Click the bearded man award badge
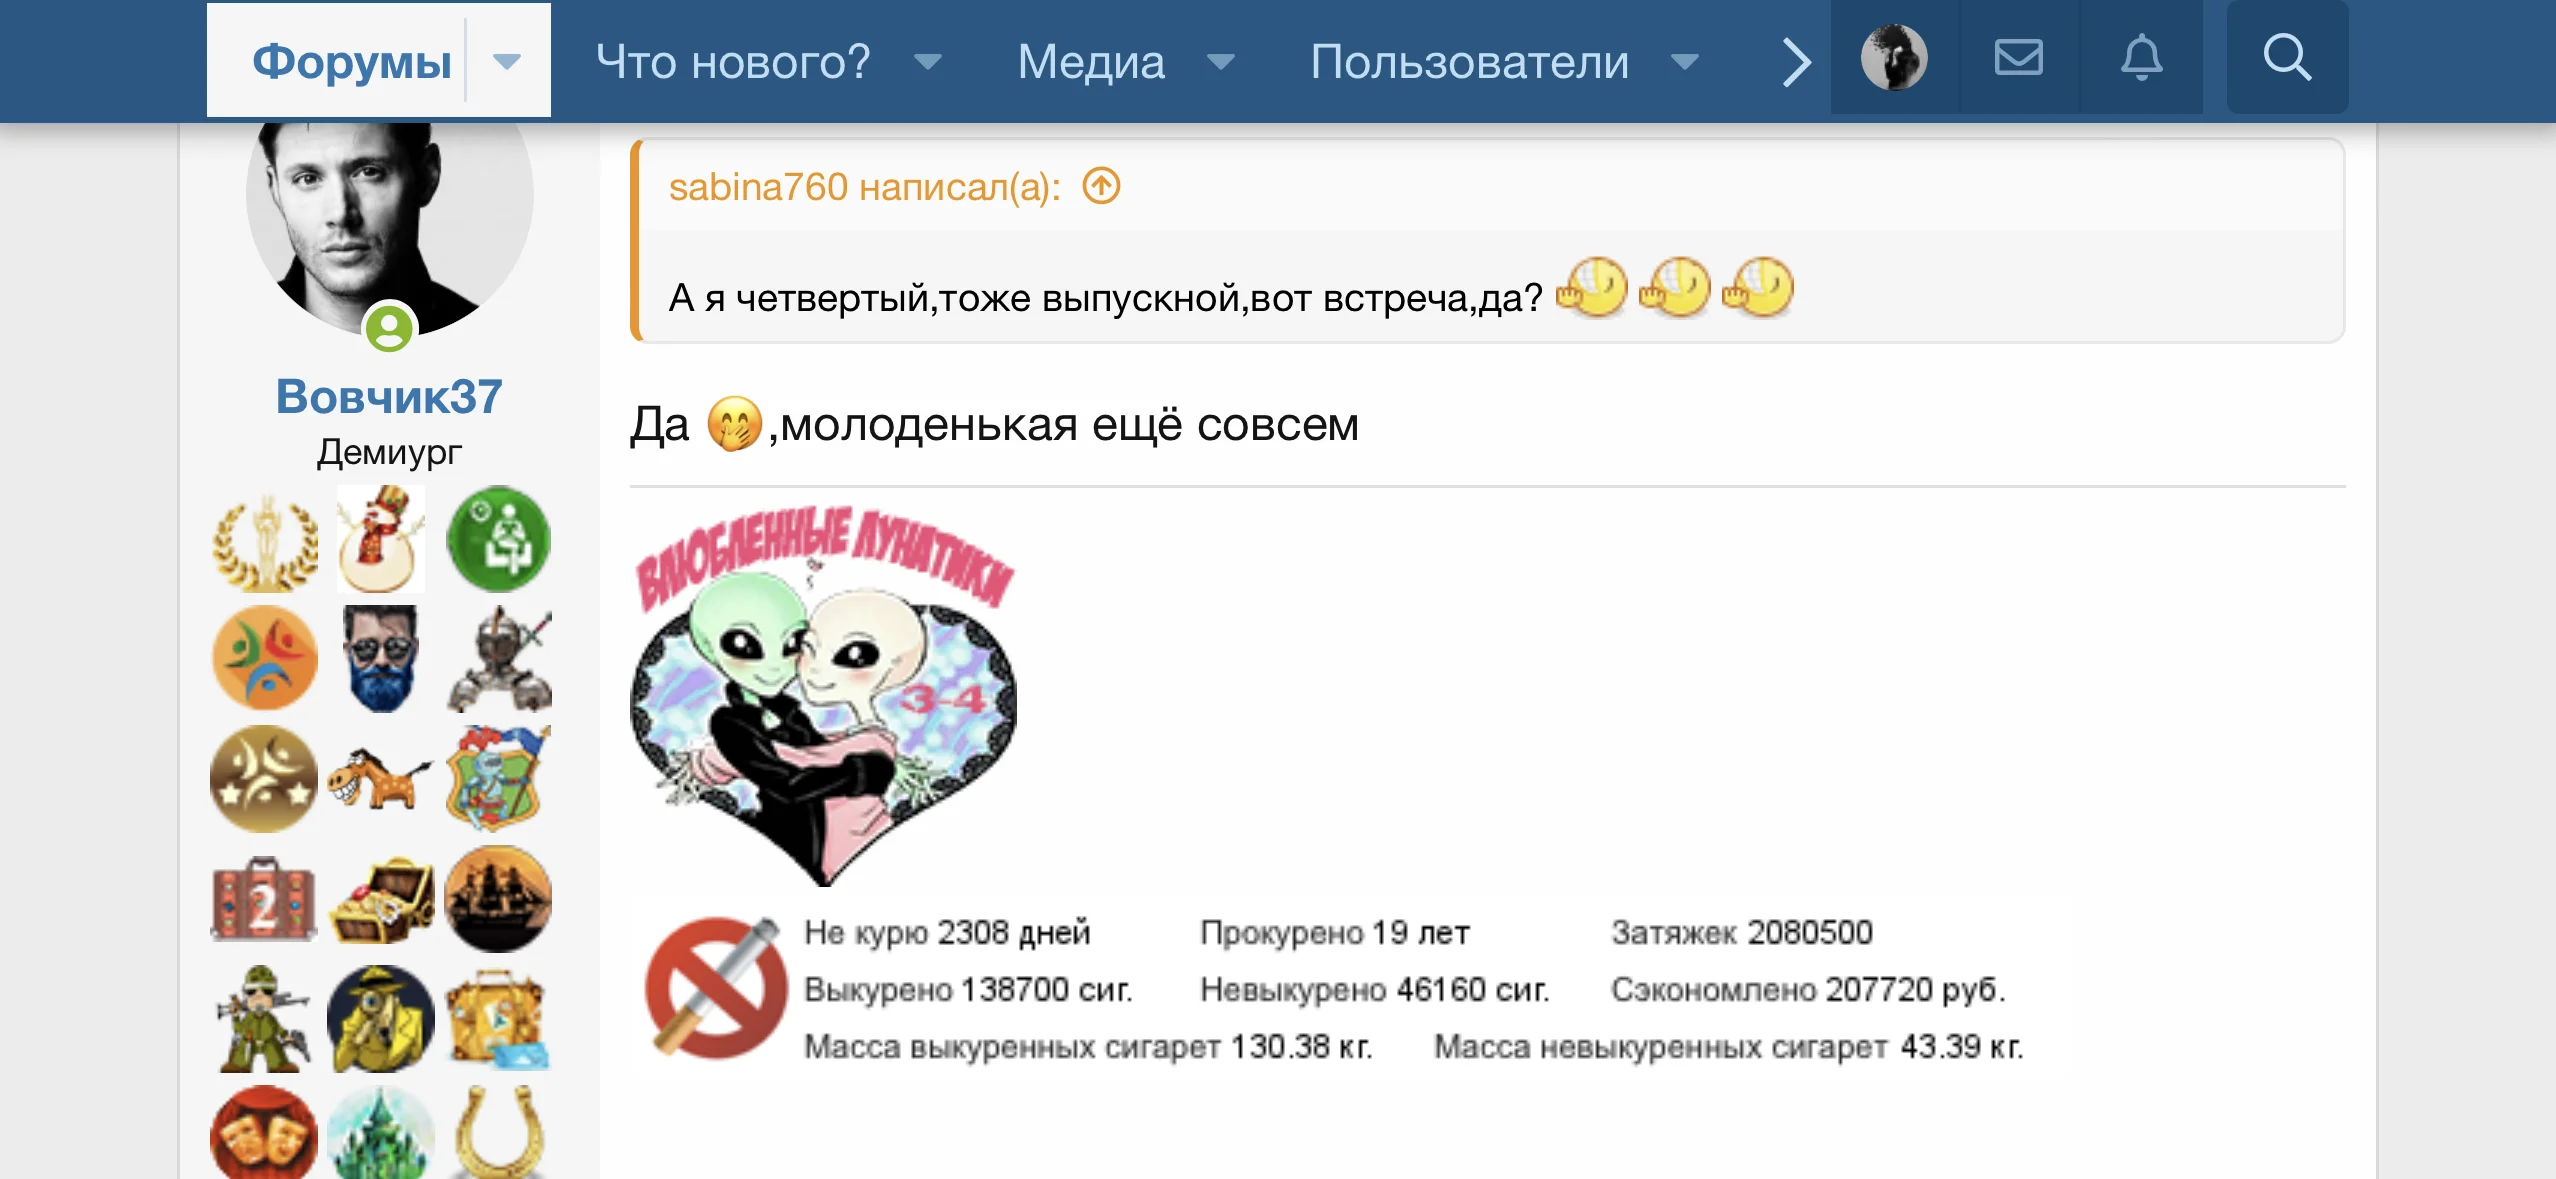The image size is (2556, 1179). [380, 658]
